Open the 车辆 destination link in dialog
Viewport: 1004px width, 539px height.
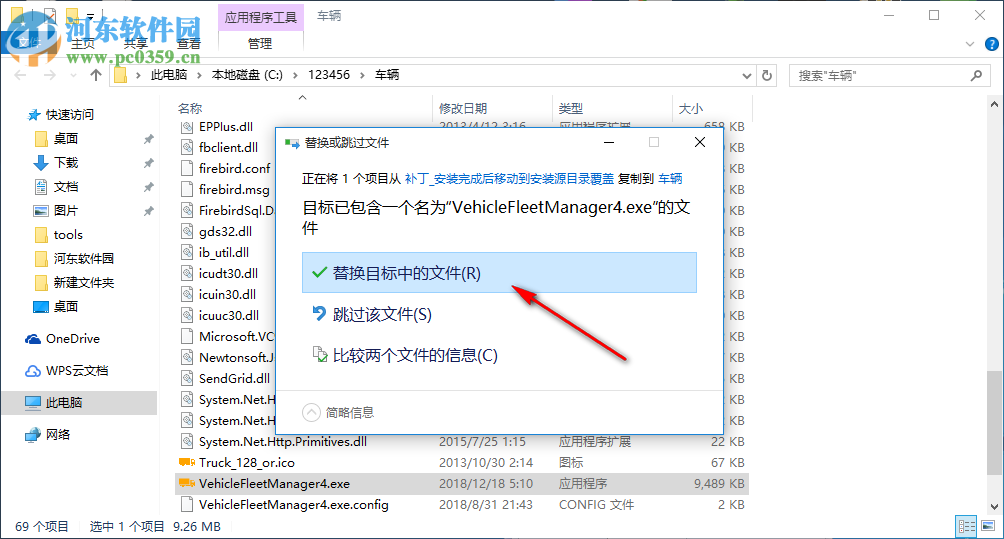click(670, 179)
